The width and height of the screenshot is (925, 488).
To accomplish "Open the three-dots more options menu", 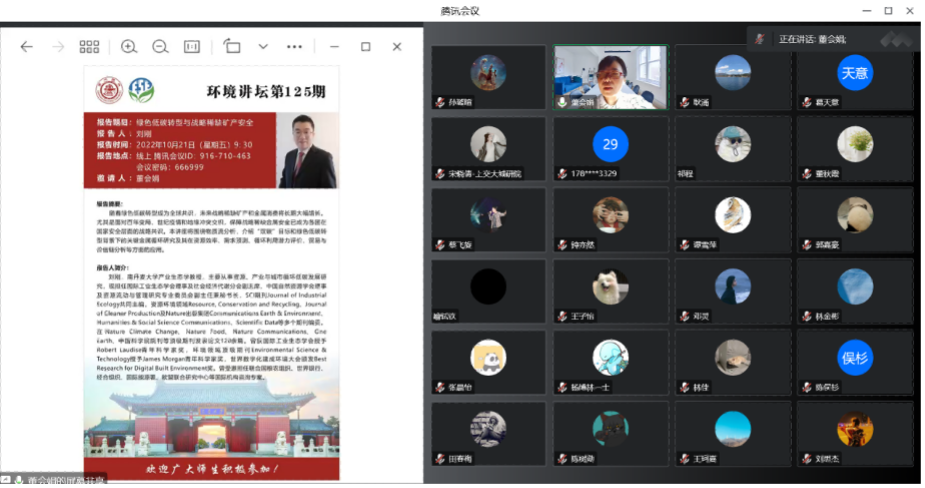I will 294,47.
